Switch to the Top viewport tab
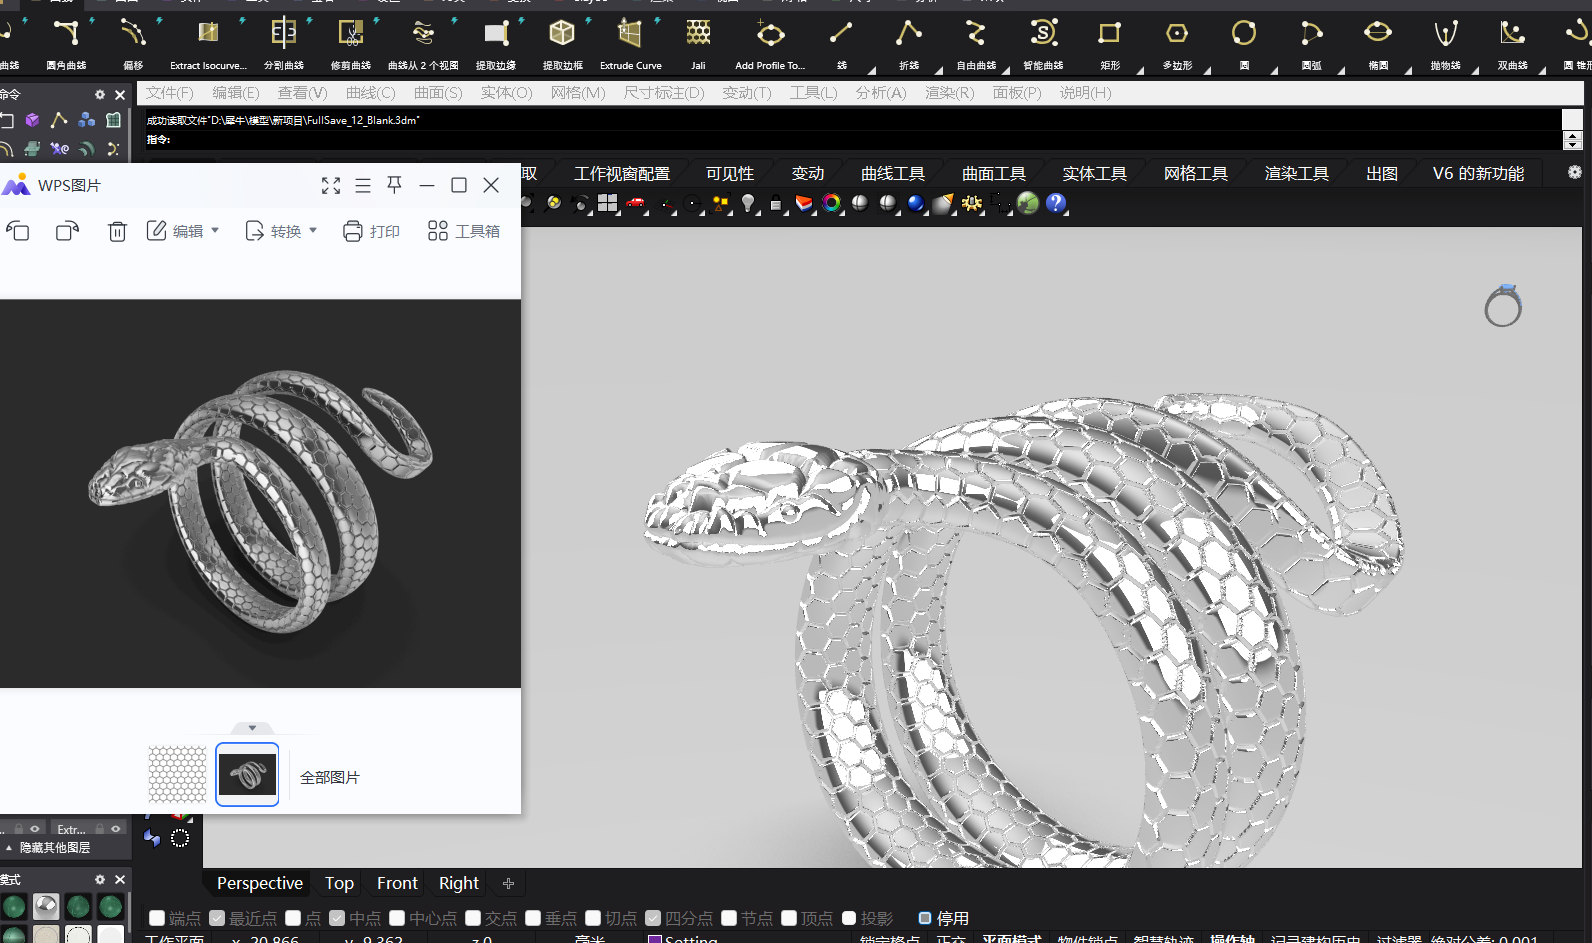Screen dimensions: 1592x943 pyautogui.click(x=339, y=883)
